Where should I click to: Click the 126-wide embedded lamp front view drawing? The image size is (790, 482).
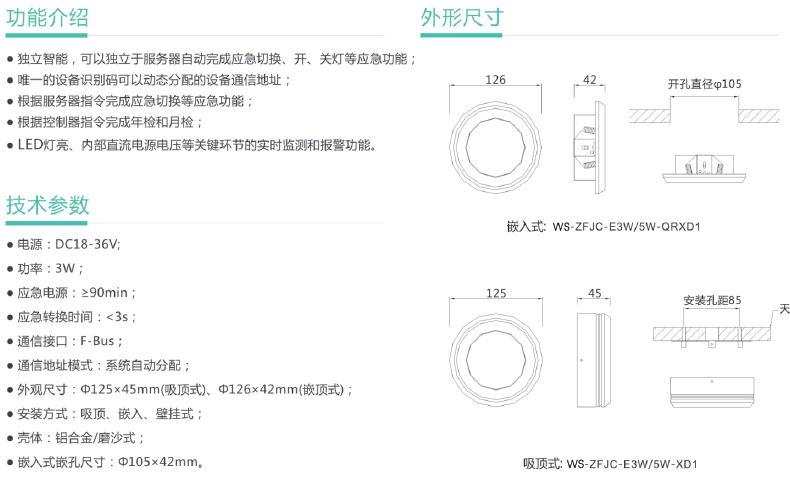click(x=495, y=146)
